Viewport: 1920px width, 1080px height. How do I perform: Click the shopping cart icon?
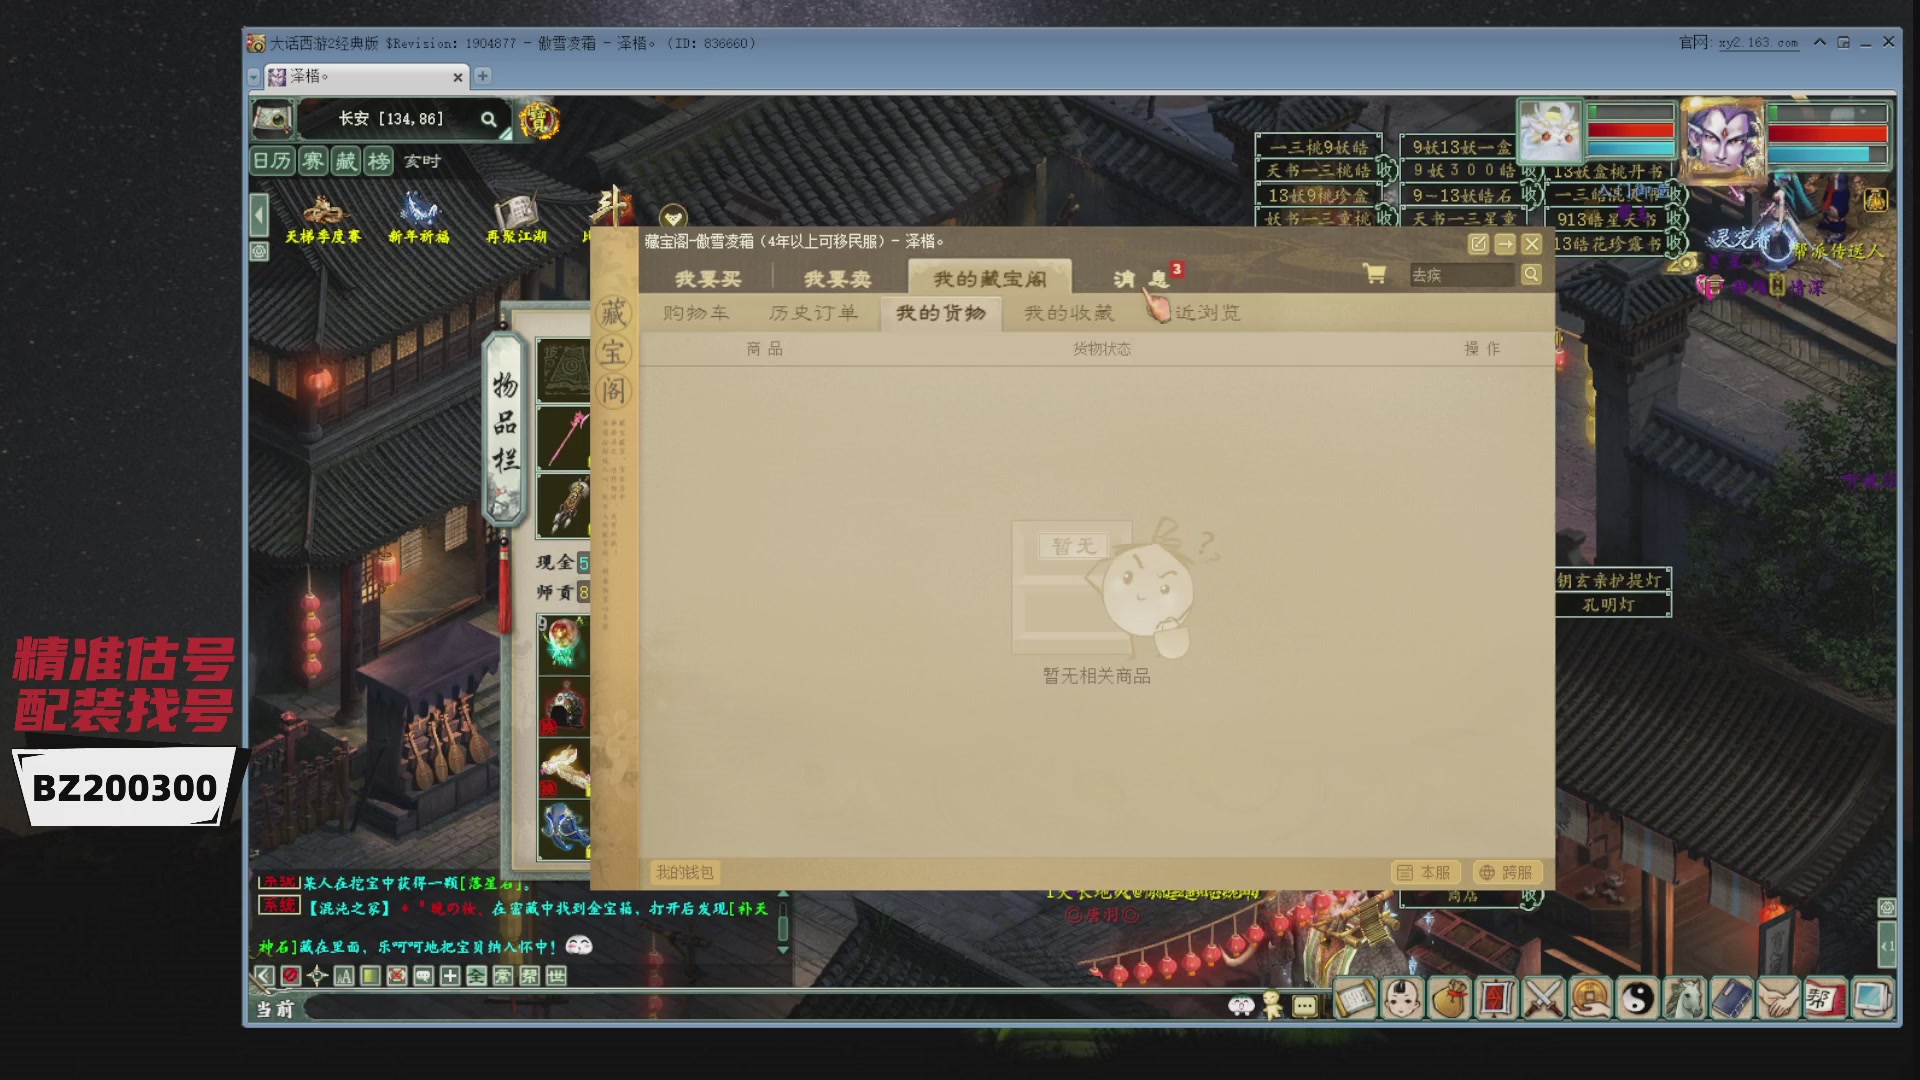(1375, 274)
